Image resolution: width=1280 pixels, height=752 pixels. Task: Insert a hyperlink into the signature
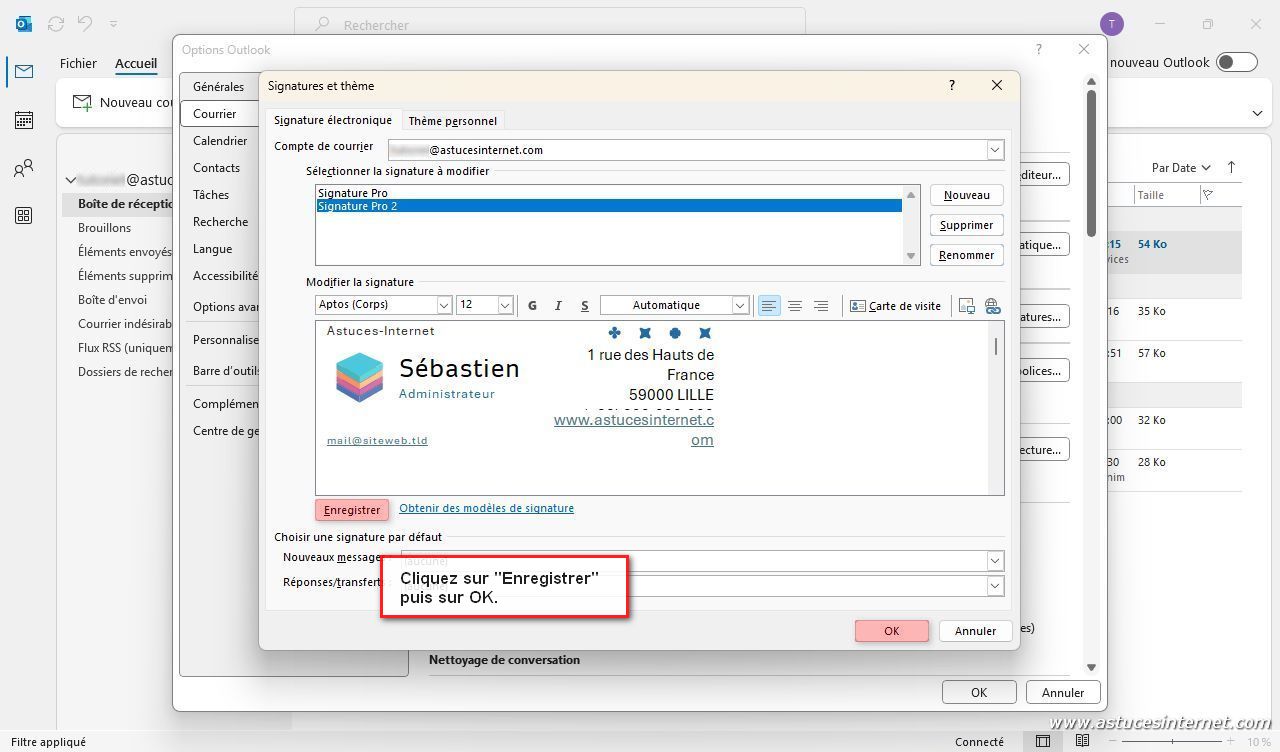coord(992,306)
